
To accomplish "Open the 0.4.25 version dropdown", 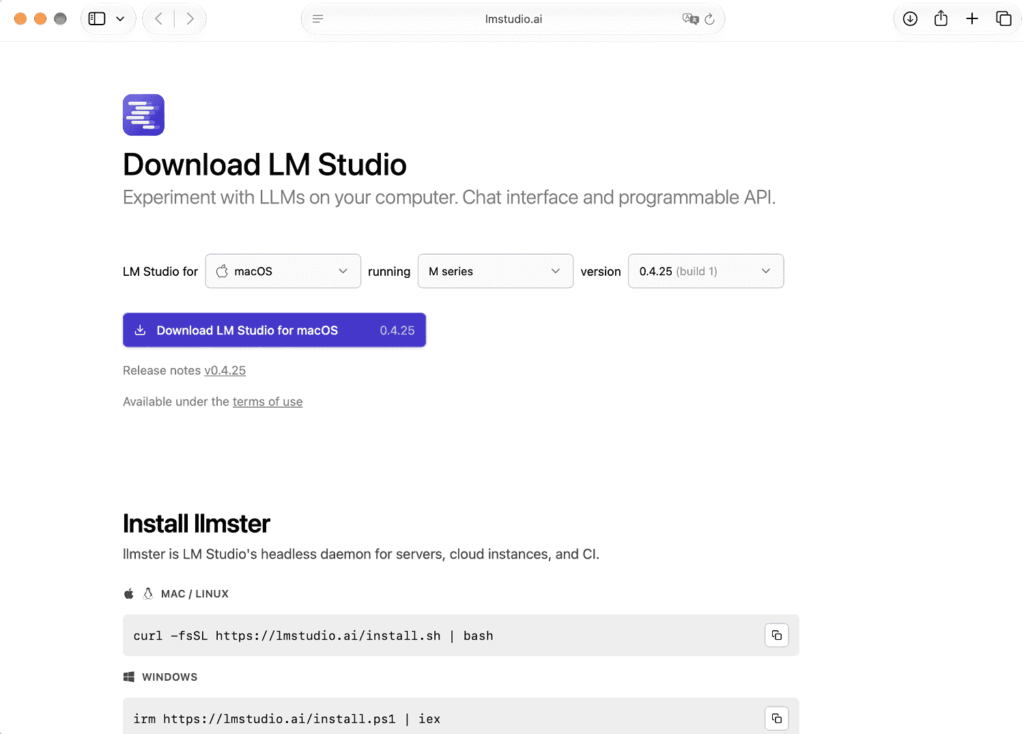I will (x=705, y=271).
